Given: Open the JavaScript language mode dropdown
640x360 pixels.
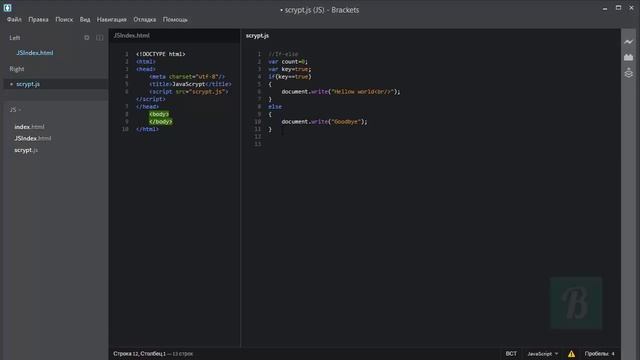Looking at the screenshot, I should coord(542,354).
